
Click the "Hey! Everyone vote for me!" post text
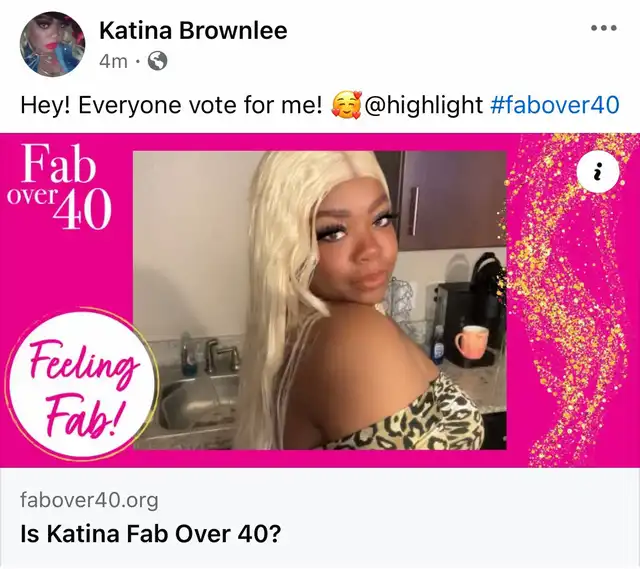click(x=171, y=105)
